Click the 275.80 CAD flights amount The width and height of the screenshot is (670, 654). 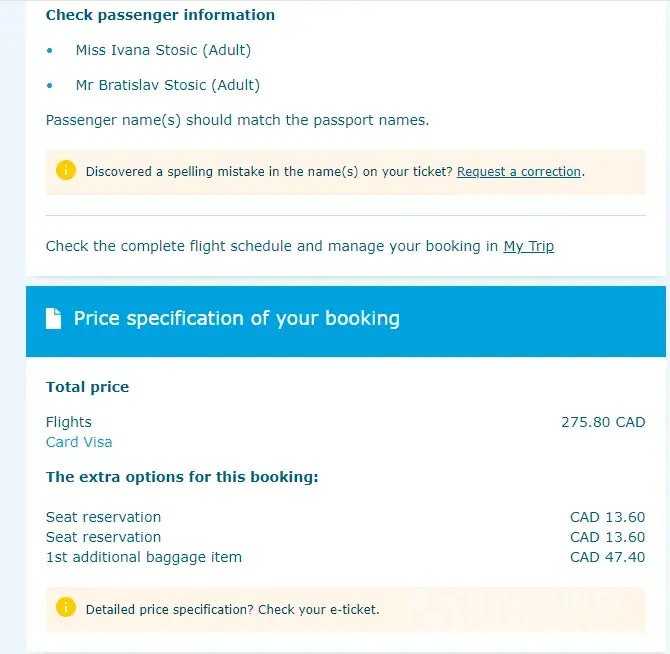(603, 422)
